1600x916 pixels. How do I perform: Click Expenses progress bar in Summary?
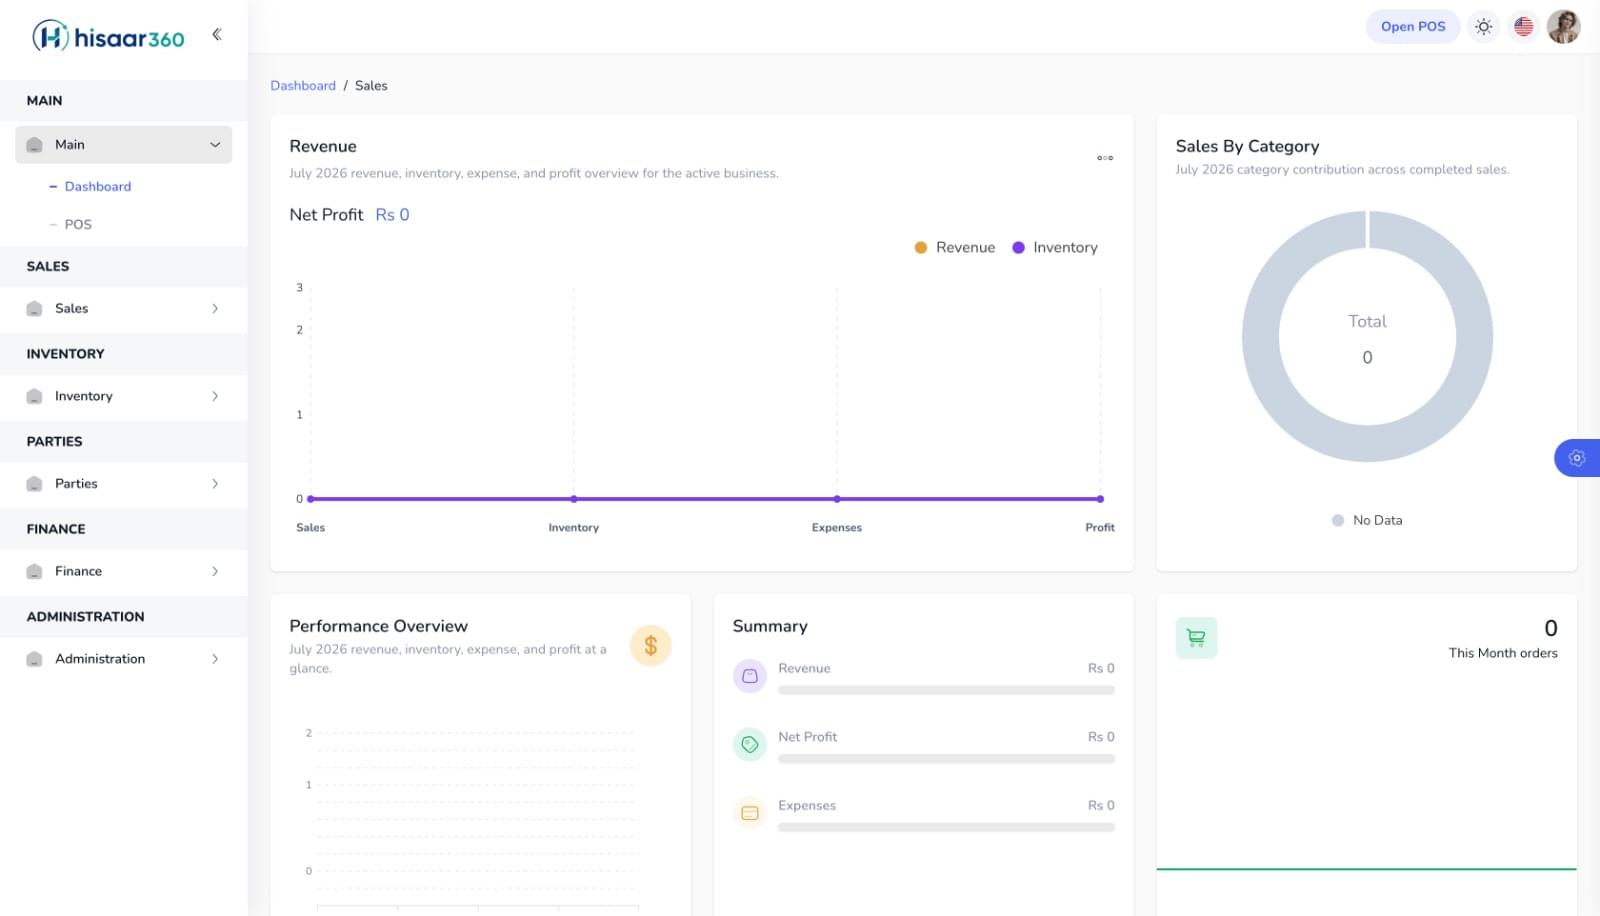946,828
